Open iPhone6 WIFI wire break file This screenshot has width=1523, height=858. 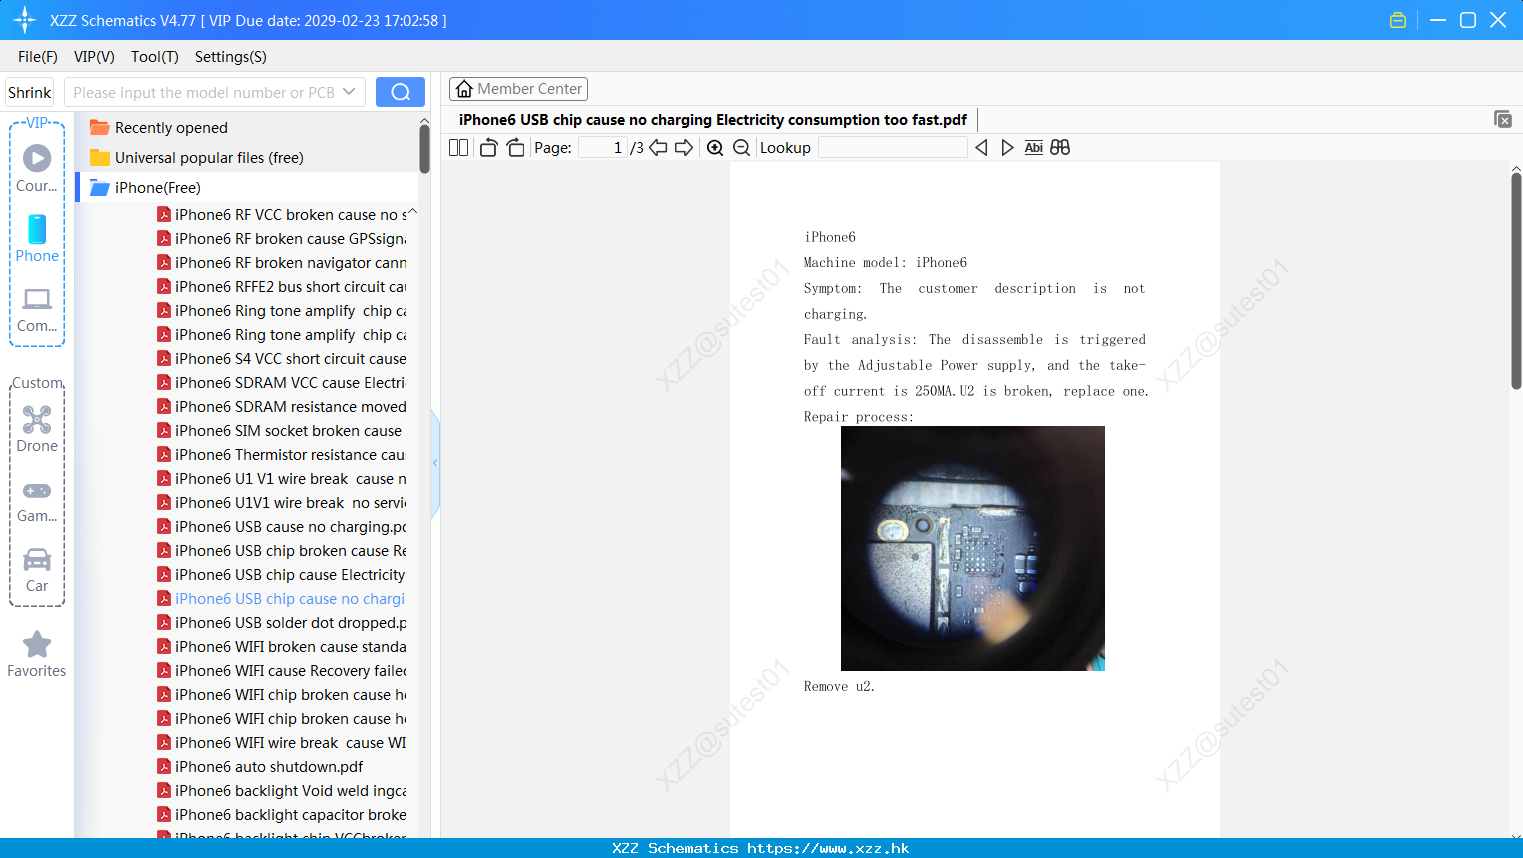[282, 743]
